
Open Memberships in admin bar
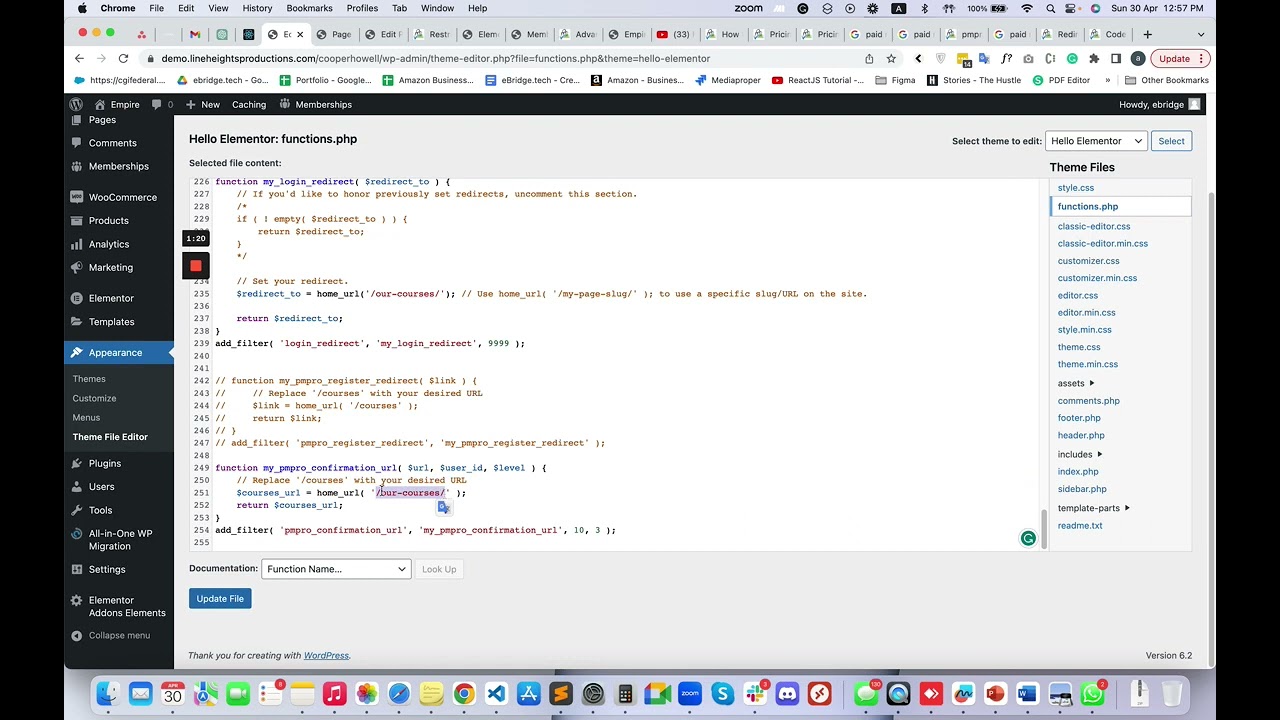click(316, 104)
